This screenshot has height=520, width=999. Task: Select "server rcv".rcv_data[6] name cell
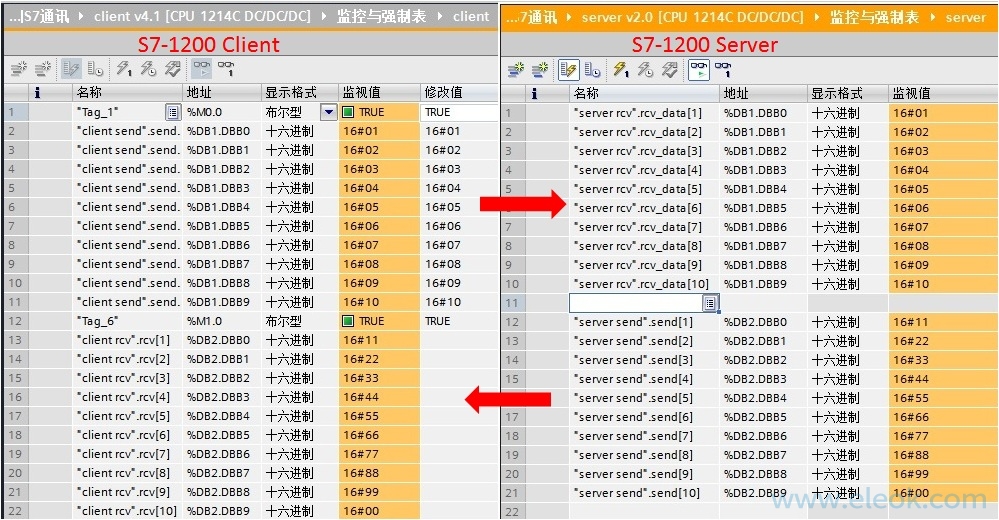point(644,208)
